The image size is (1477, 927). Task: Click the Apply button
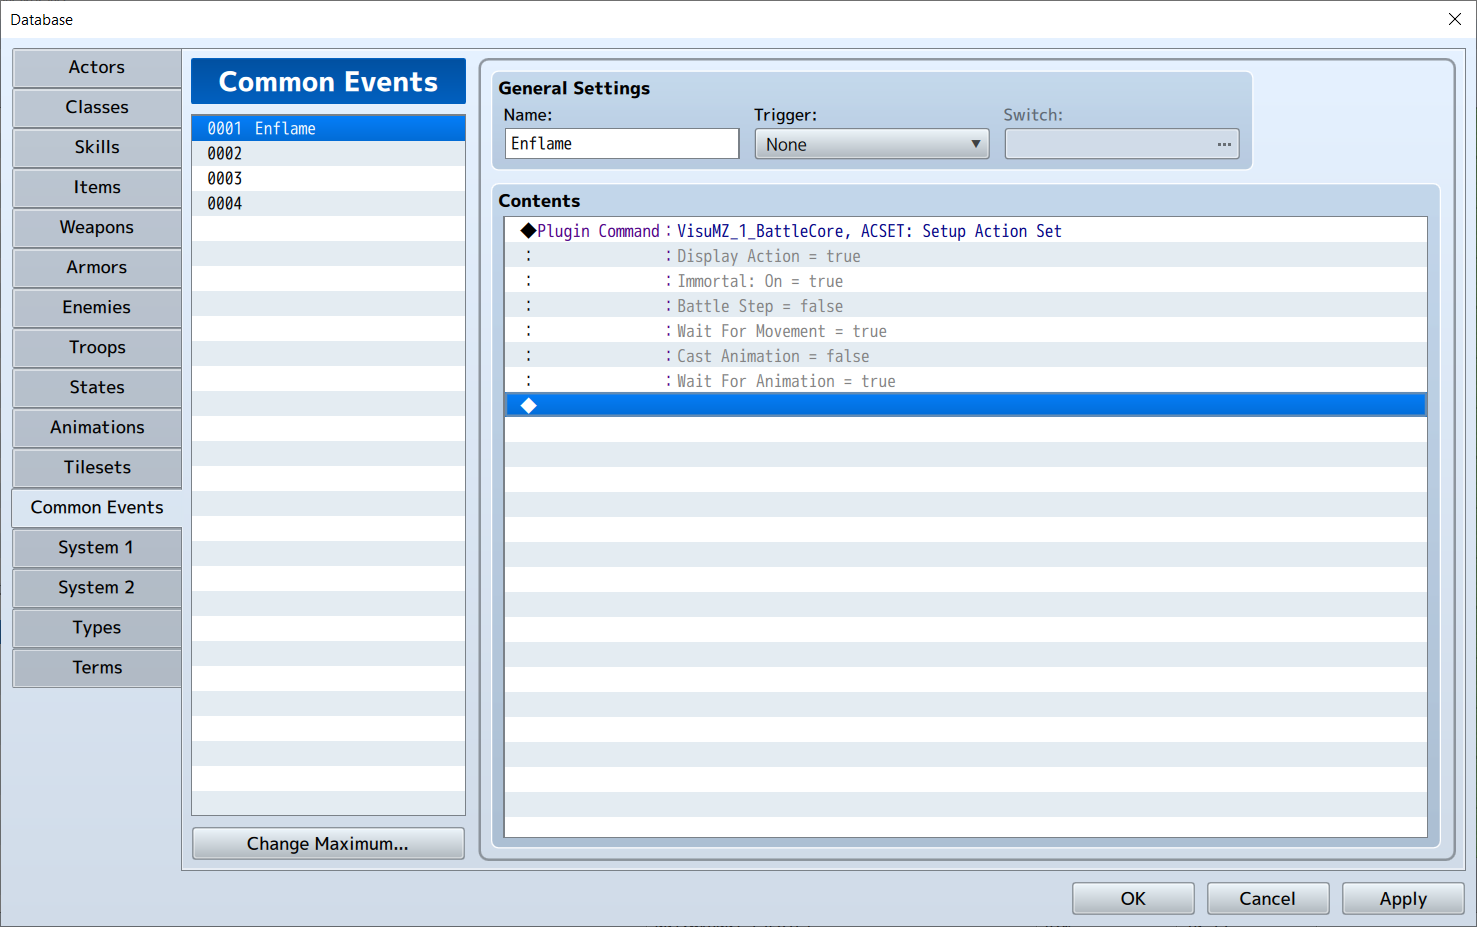point(1402,899)
